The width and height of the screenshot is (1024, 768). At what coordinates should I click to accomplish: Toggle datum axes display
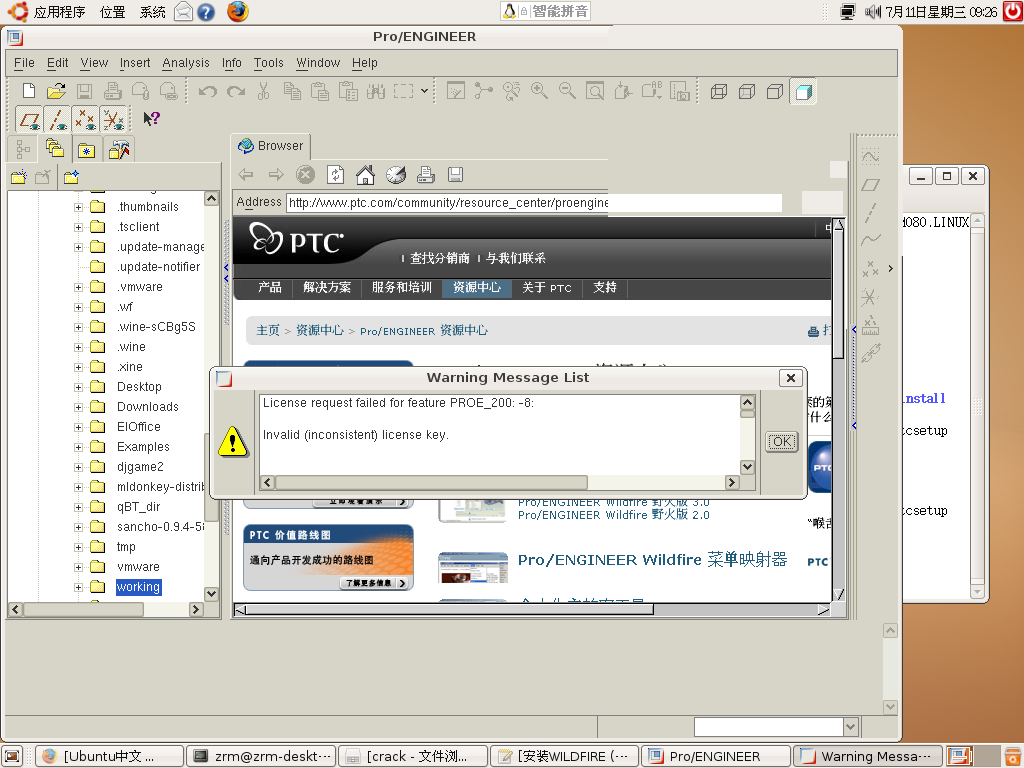pos(57,120)
